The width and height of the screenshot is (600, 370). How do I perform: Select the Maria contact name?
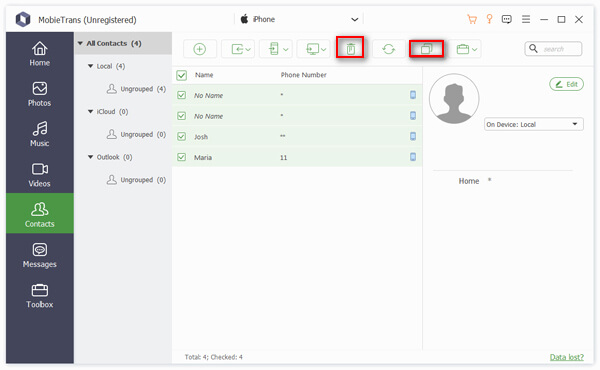(203, 157)
